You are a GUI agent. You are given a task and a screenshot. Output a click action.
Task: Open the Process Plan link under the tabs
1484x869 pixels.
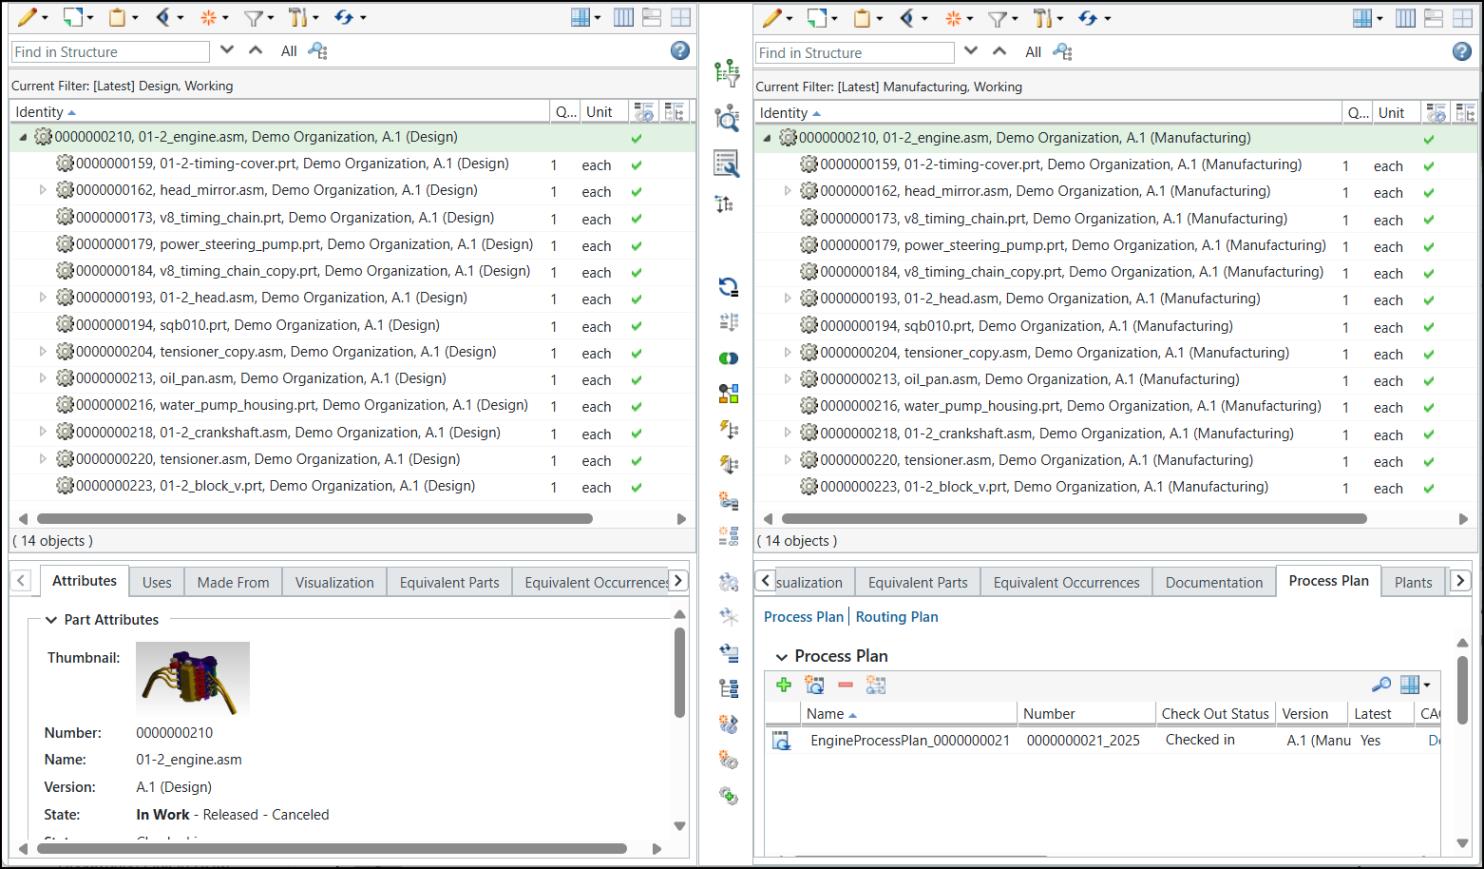point(804,617)
